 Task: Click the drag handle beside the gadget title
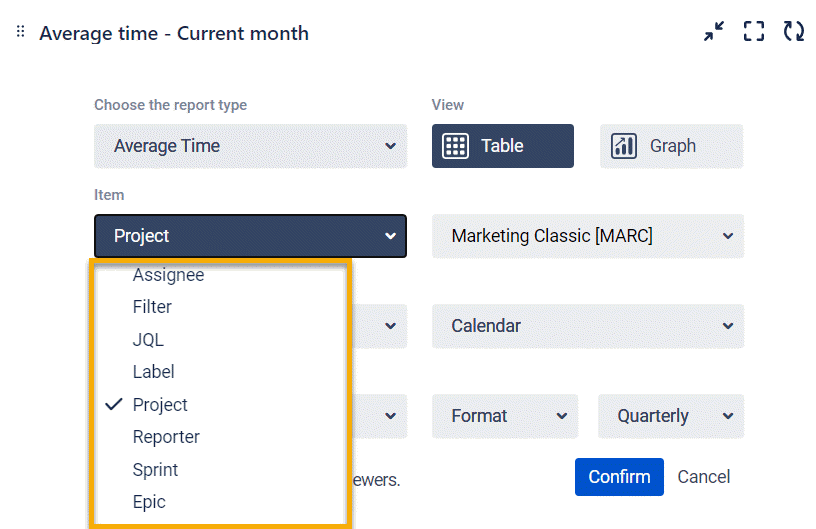[20, 33]
